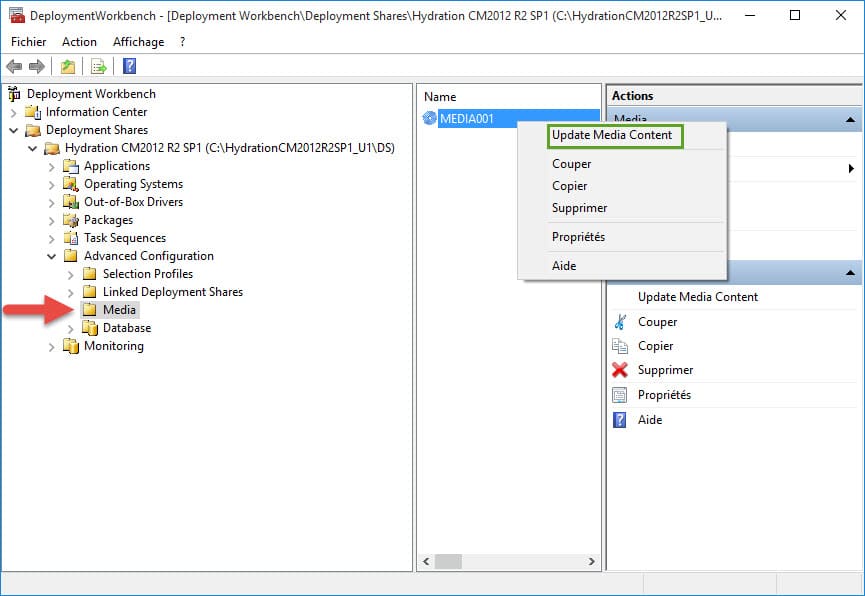Expand the Information Center node
Image resolution: width=865 pixels, height=596 pixels.
pyautogui.click(x=14, y=113)
